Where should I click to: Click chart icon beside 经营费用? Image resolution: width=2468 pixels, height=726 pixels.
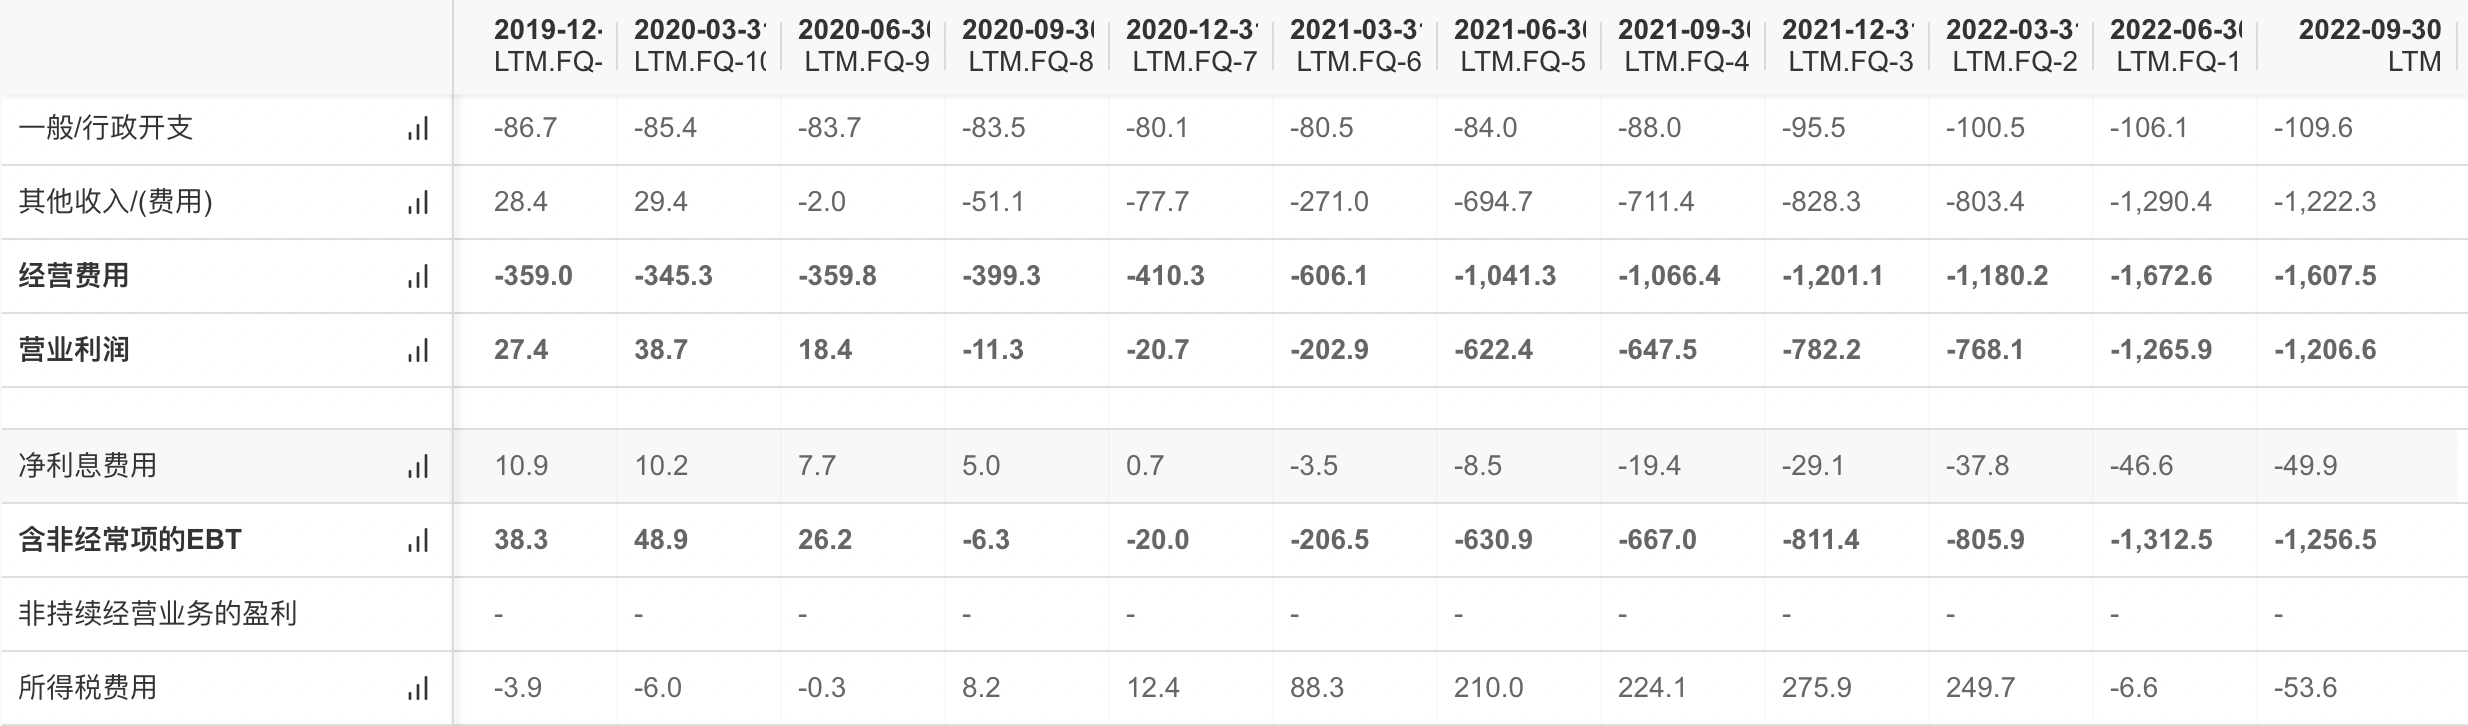click(x=418, y=277)
